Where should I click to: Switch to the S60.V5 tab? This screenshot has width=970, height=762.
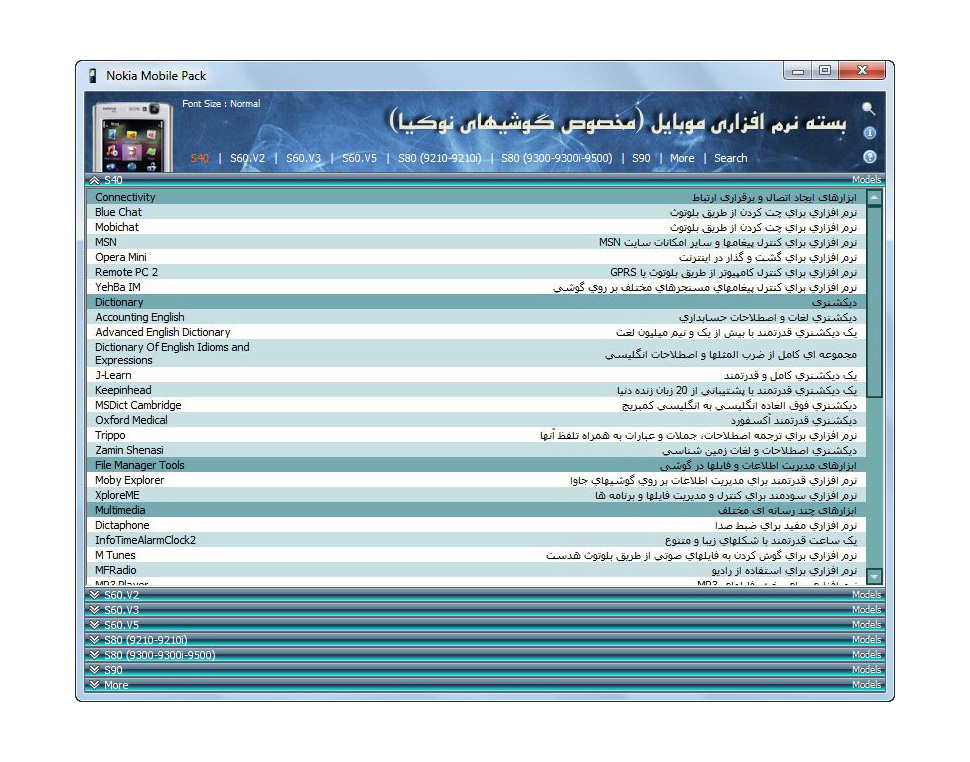click(359, 158)
